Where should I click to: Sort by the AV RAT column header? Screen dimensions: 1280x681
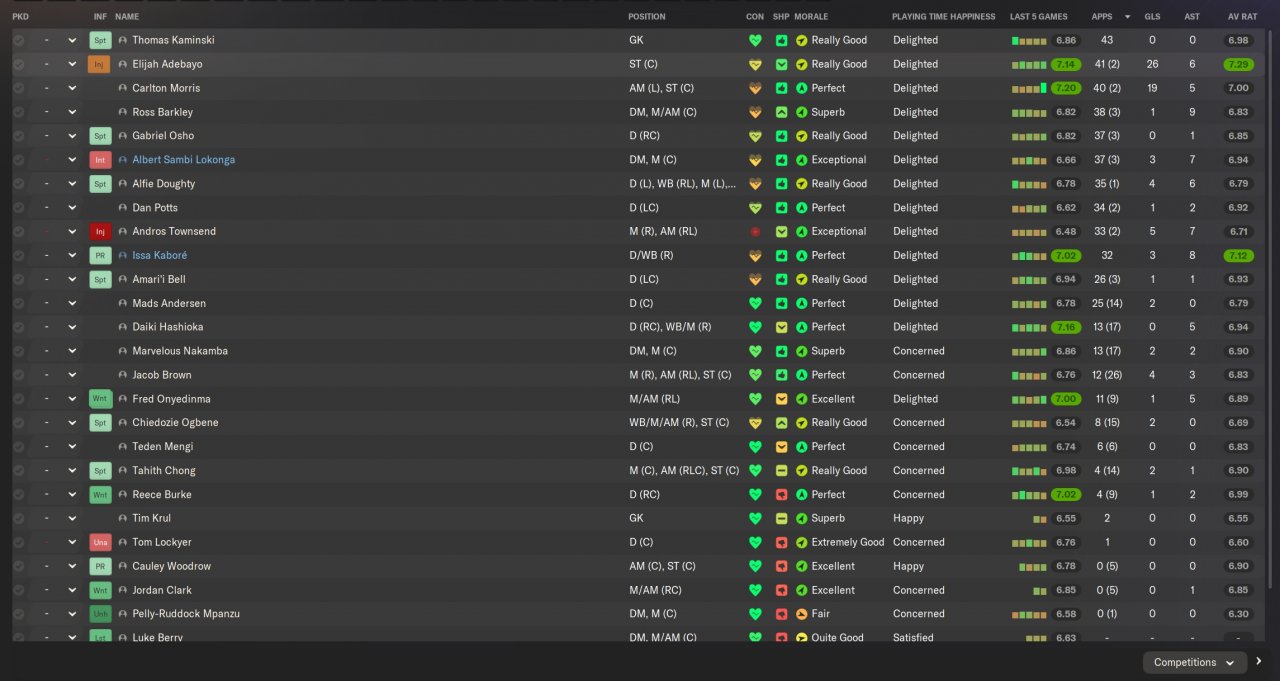[x=1241, y=17]
